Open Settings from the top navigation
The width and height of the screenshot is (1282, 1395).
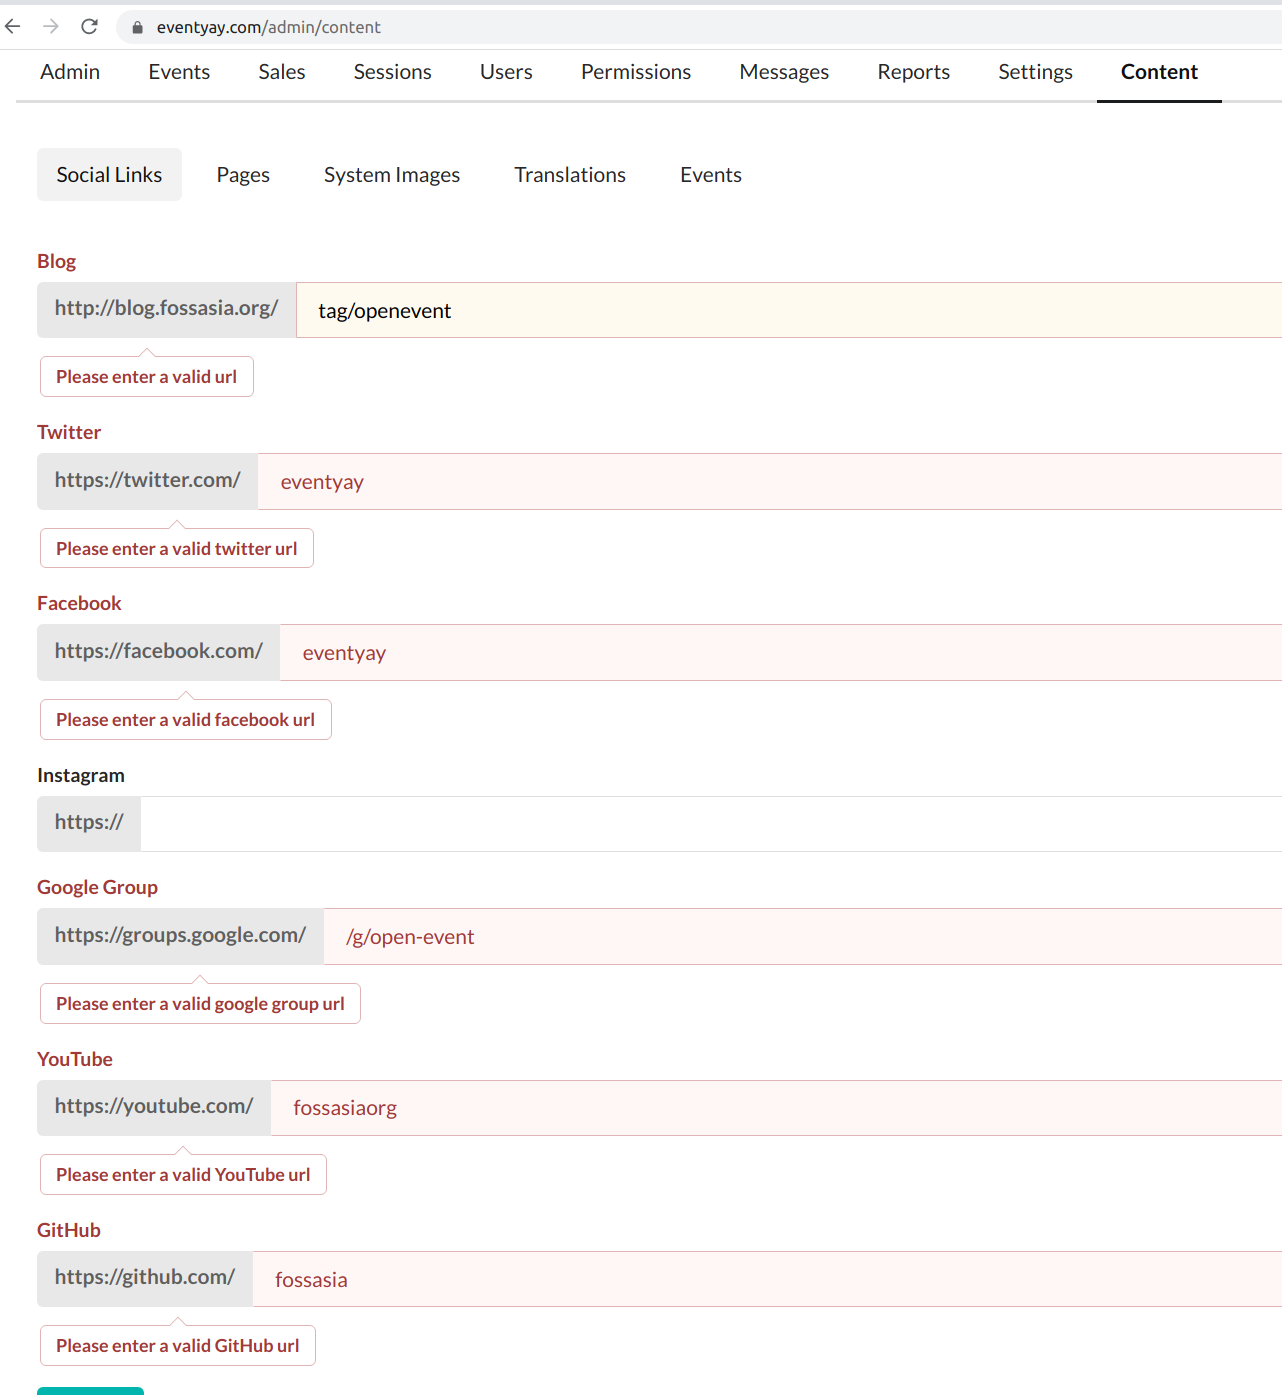coord(1035,71)
